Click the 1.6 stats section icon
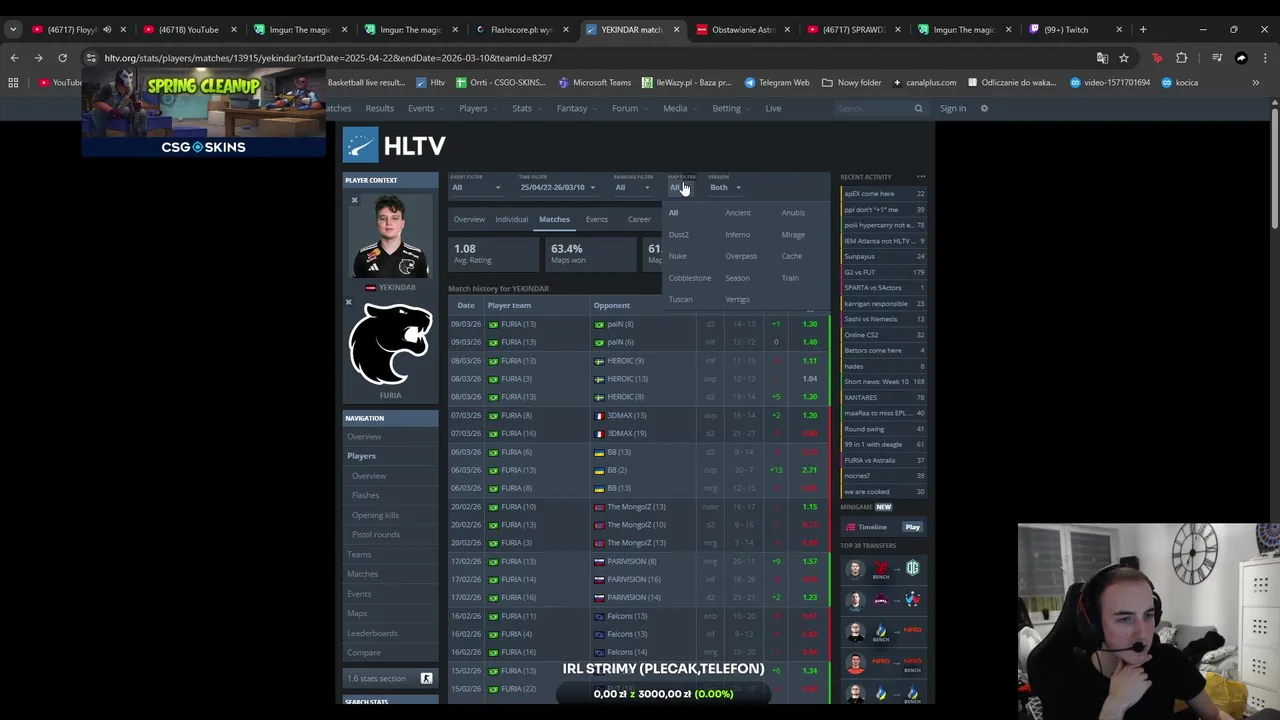Viewport: 1280px width, 720px height. point(426,678)
